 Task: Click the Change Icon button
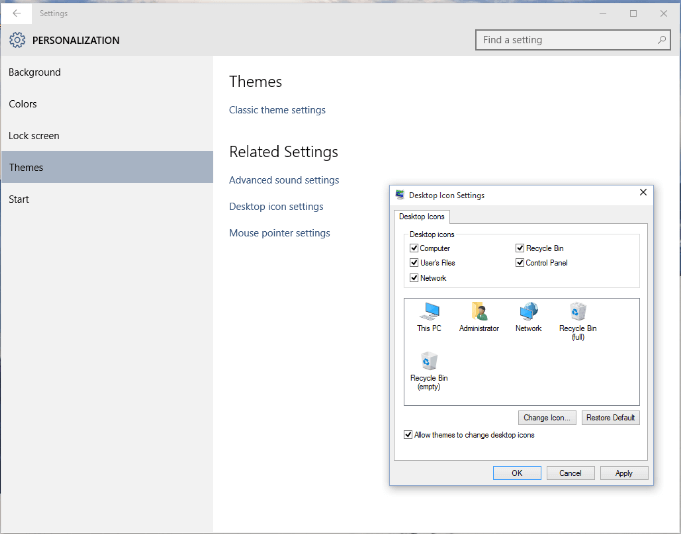tap(547, 418)
